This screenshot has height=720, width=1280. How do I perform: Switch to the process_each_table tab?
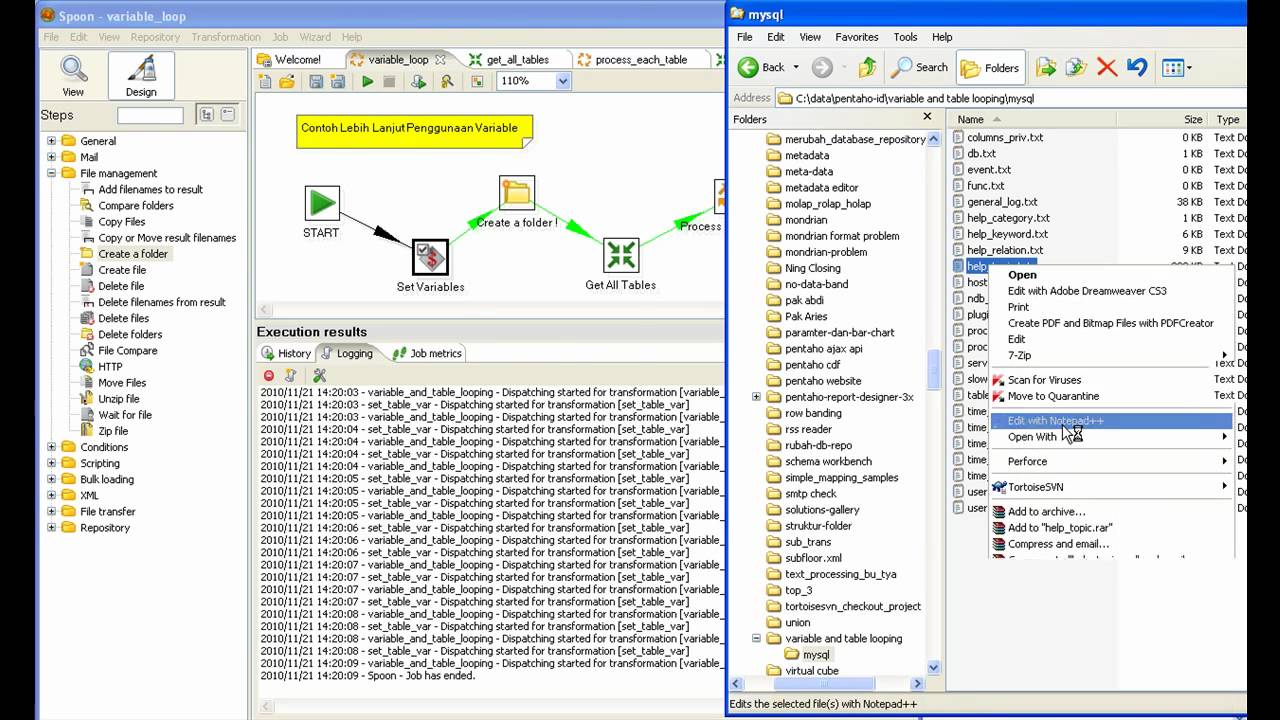[640, 60]
